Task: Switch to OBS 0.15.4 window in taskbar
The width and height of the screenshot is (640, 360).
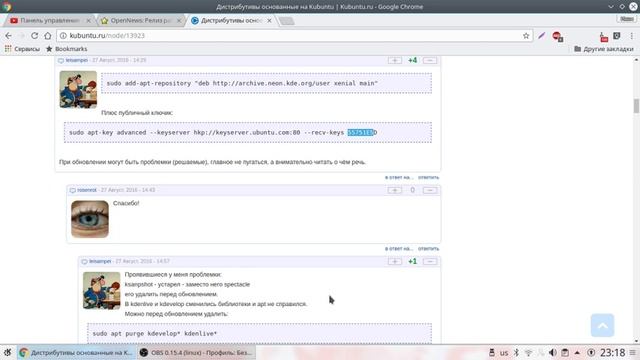Action: pyautogui.click(x=196, y=352)
